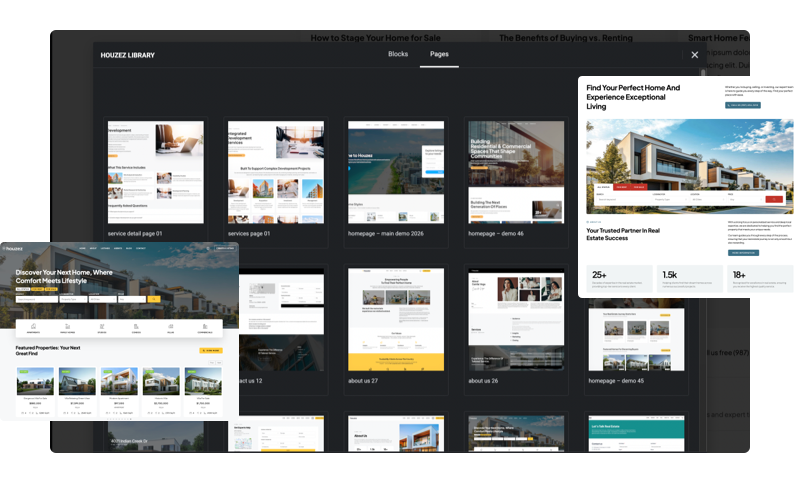Click the Home menu item in left preview

(x=82, y=248)
